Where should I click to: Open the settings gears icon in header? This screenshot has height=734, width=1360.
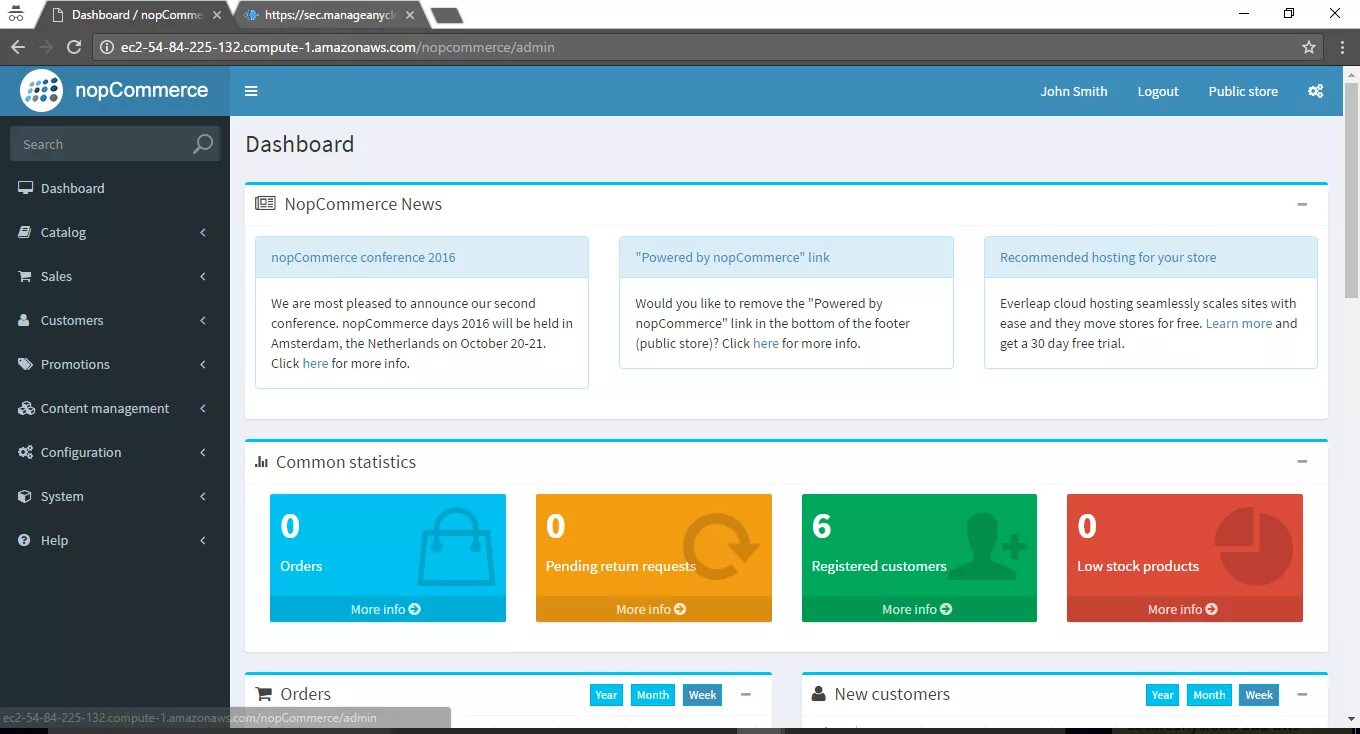coord(1316,91)
